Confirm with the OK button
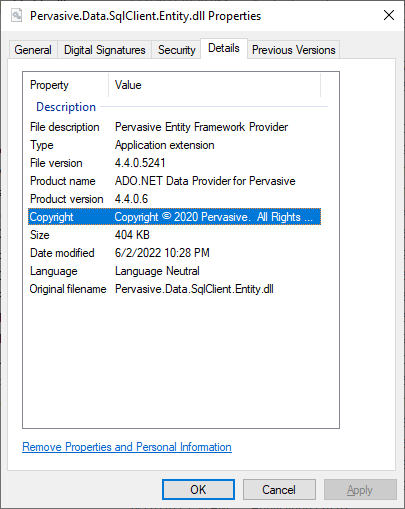 pyautogui.click(x=198, y=490)
